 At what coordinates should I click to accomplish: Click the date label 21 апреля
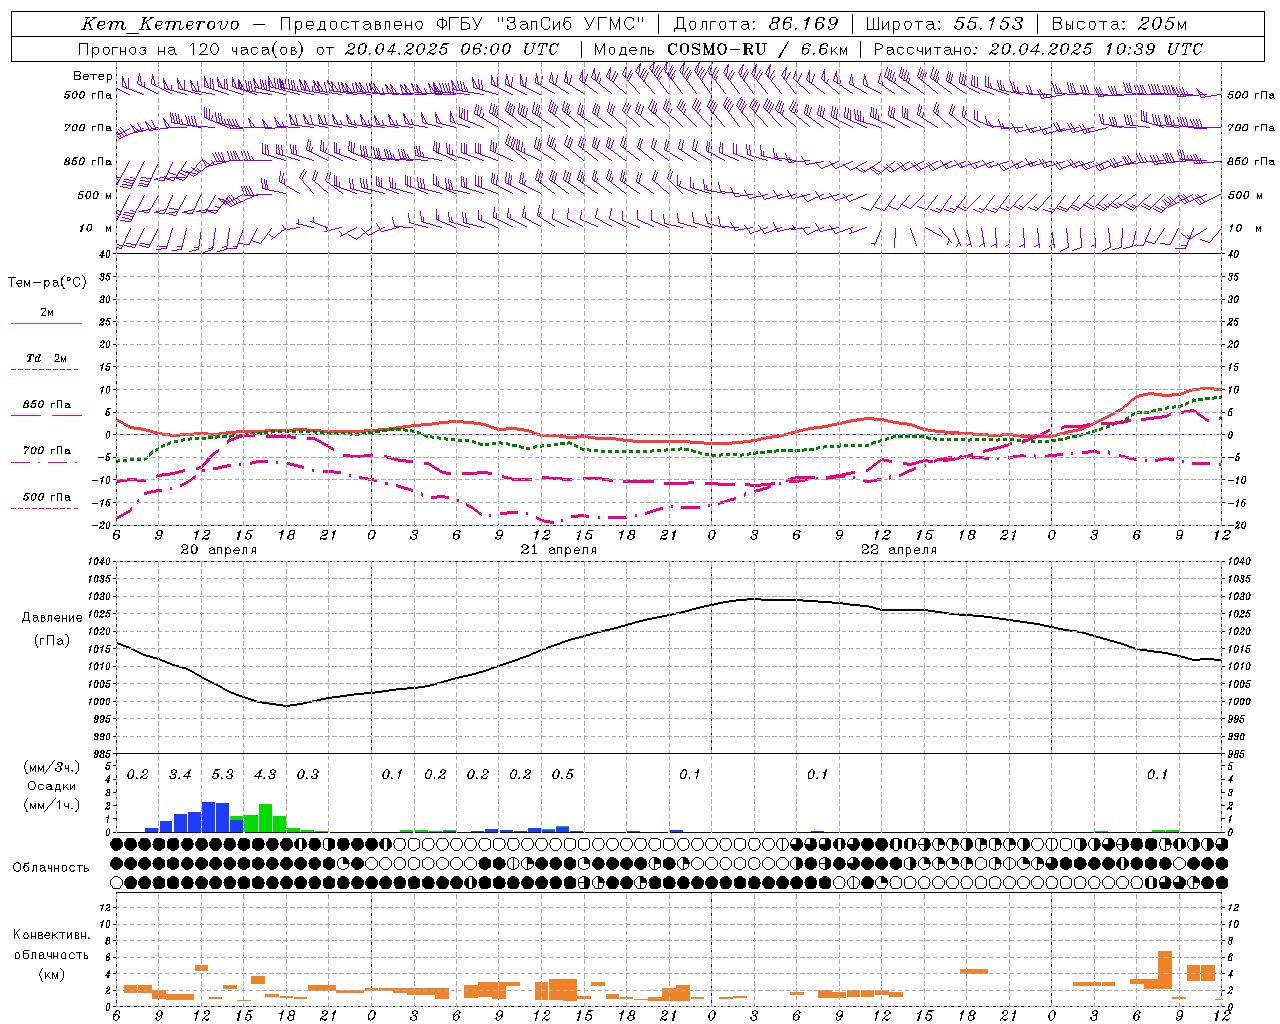(558, 550)
